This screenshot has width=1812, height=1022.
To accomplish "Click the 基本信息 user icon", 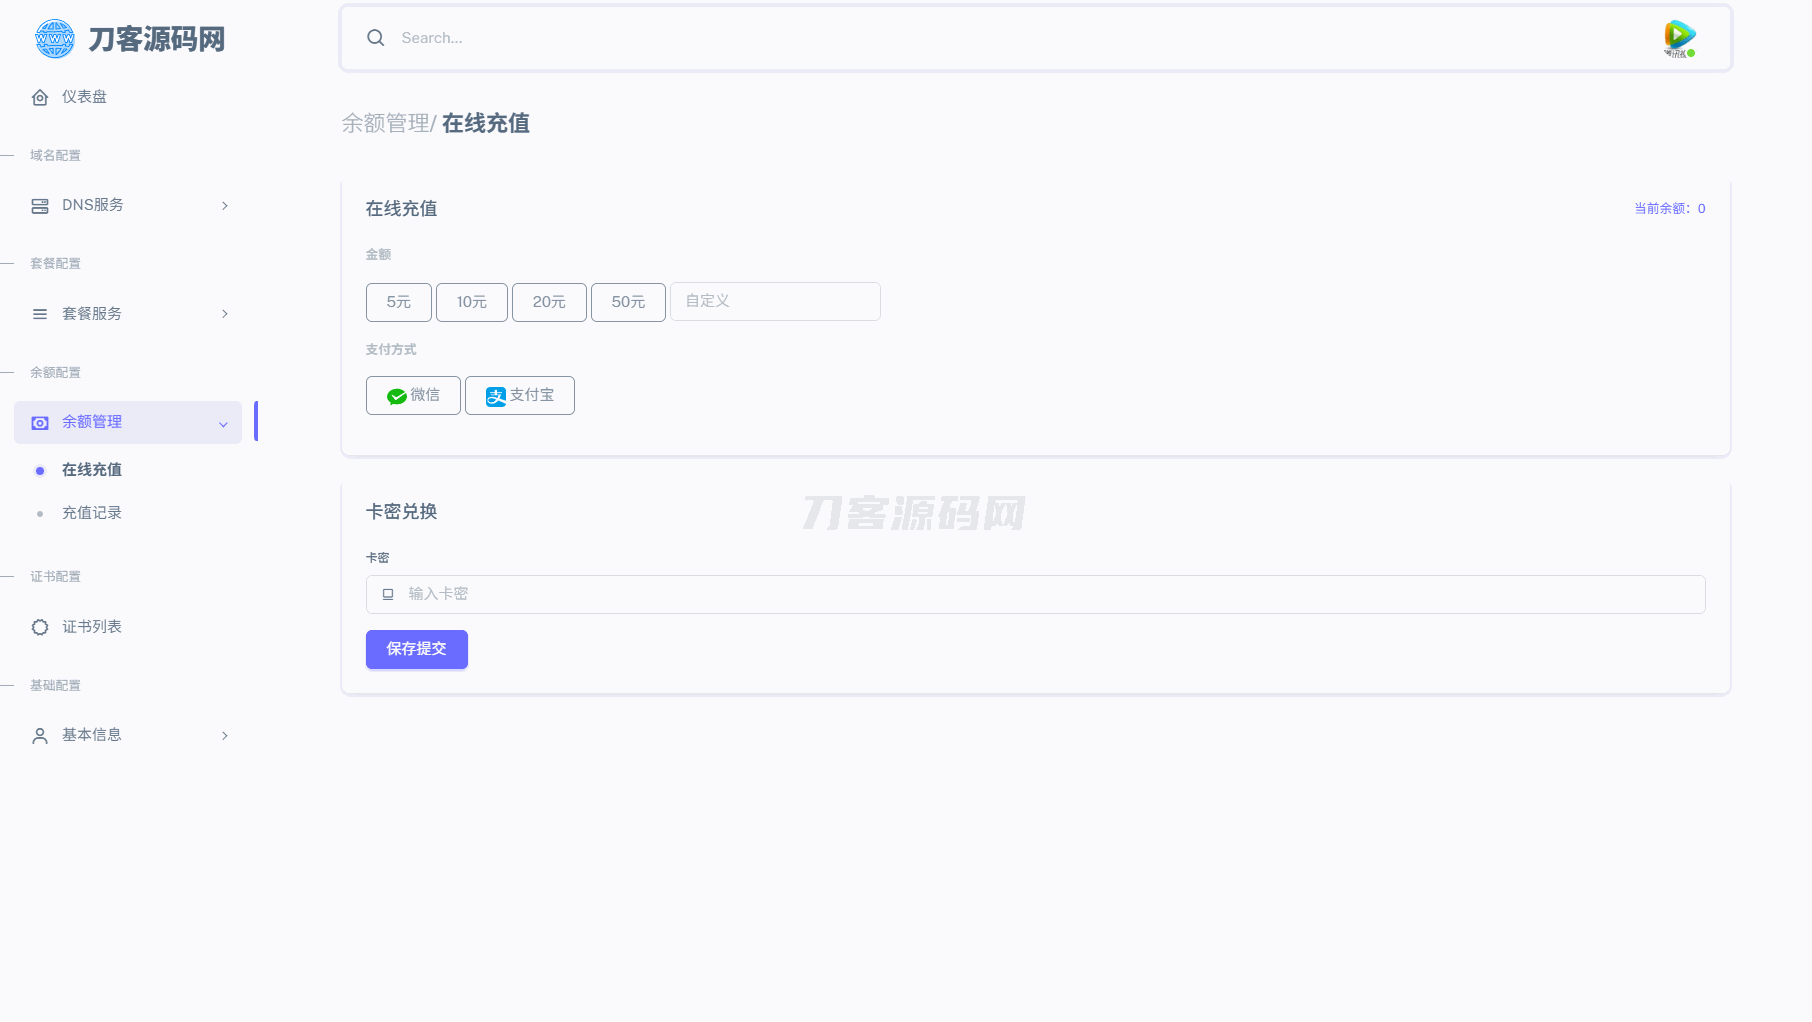I will (40, 736).
